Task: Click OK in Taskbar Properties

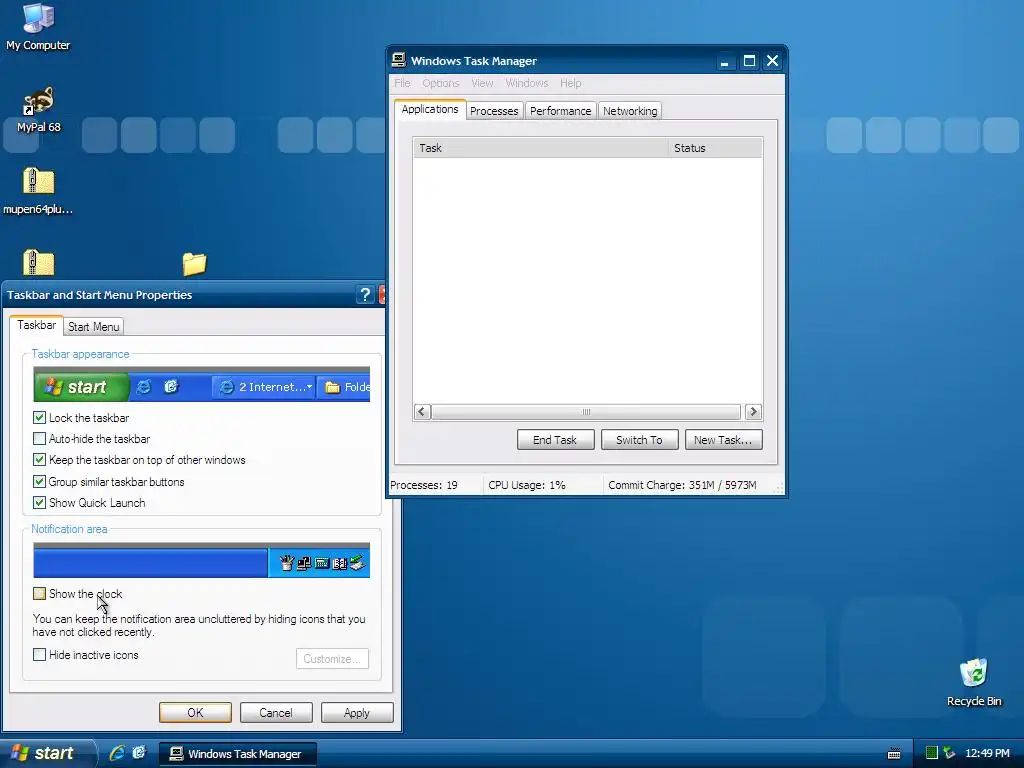Action: point(195,712)
